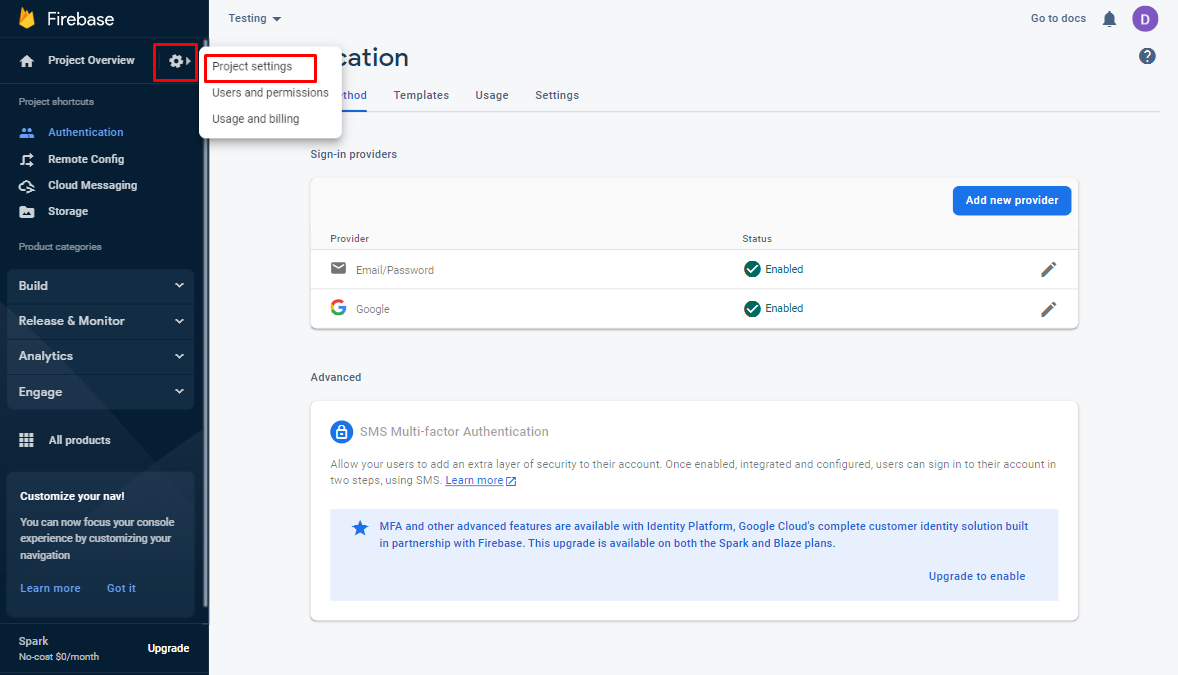Screen dimensions: 1178x675
Task: Open Cloud Messaging in the sidebar
Action: point(92,186)
